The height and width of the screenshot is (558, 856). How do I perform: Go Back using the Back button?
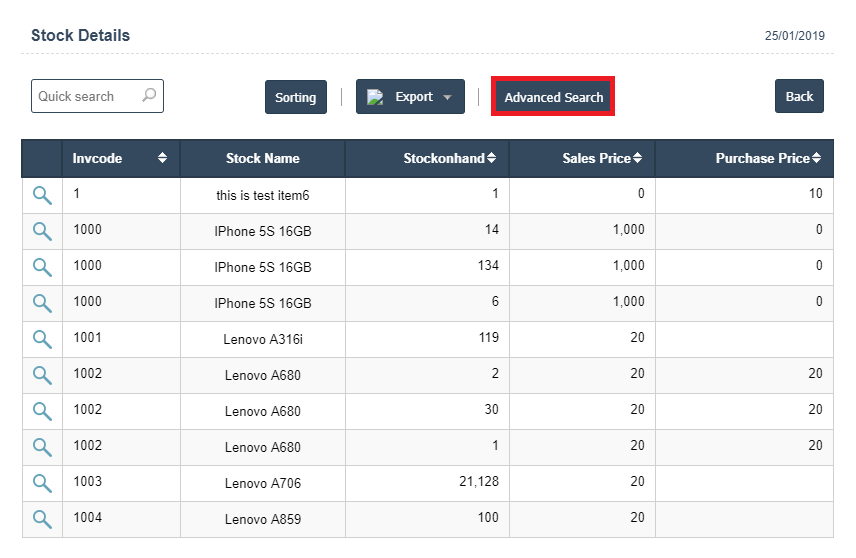pos(799,96)
